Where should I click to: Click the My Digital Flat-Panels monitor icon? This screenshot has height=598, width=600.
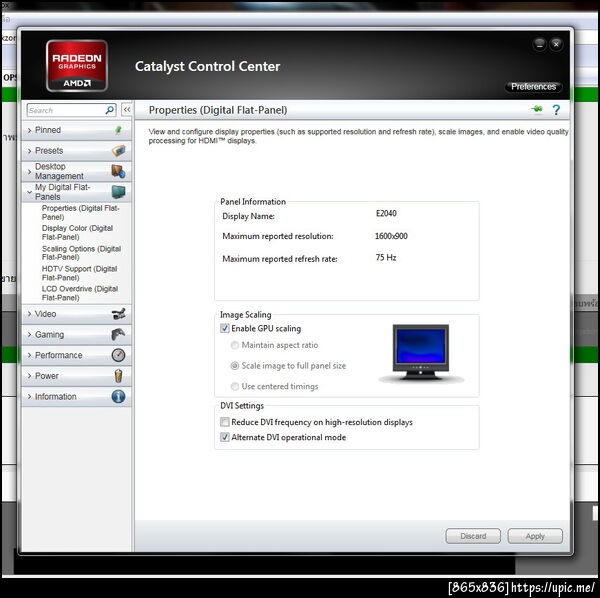point(118,192)
